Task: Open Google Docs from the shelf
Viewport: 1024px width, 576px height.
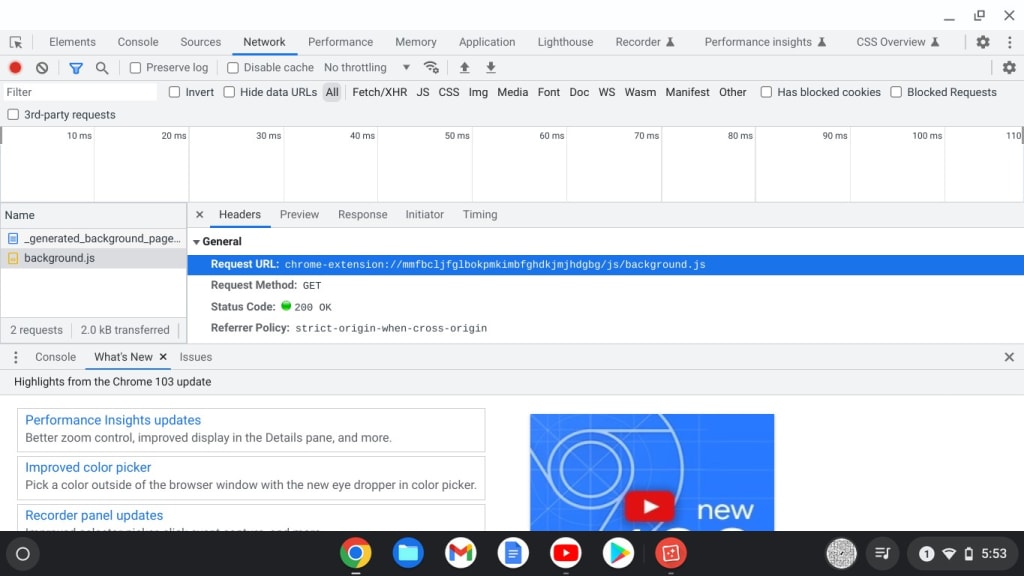Action: click(513, 553)
